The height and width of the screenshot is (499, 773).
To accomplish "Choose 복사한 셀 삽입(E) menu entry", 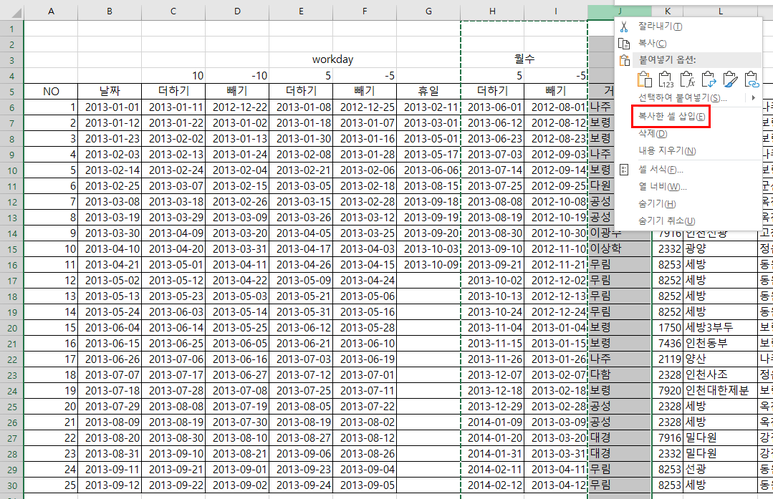I will pos(671,116).
